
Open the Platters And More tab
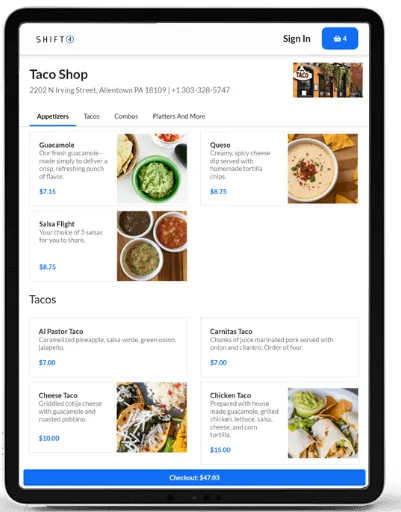(x=179, y=116)
